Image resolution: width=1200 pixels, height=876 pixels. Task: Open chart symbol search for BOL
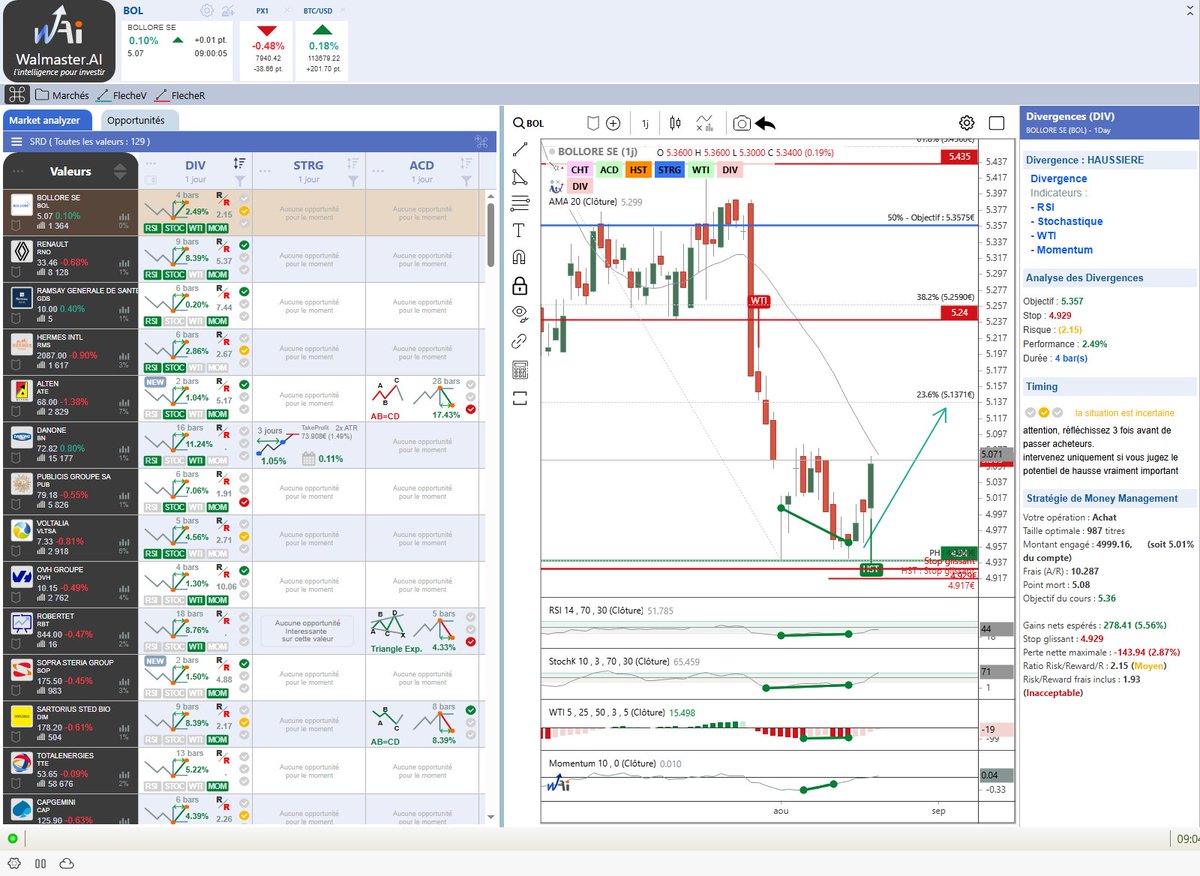[528, 123]
